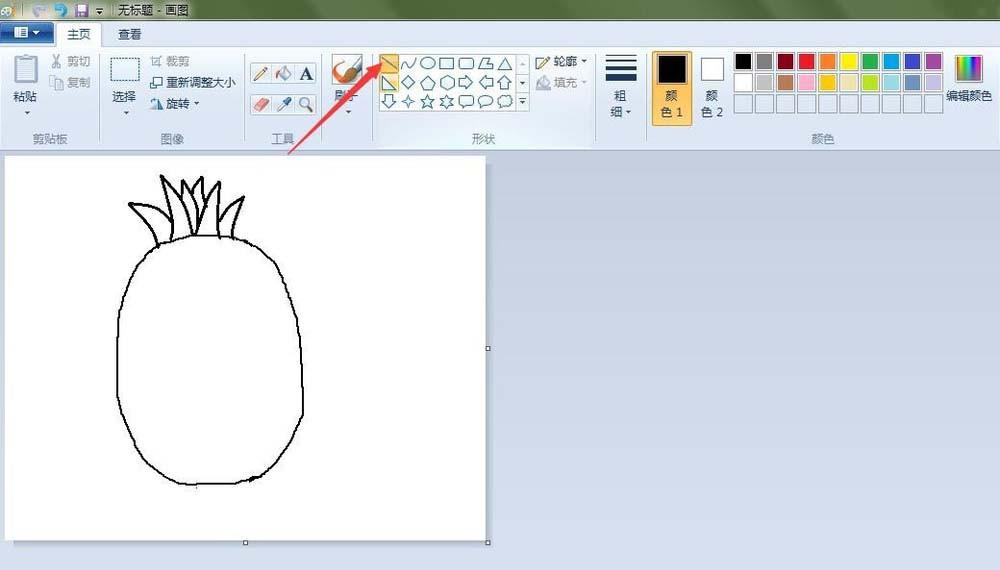Choose the Oval shape
Screen dimensions: 1000x570
pyautogui.click(x=427, y=63)
